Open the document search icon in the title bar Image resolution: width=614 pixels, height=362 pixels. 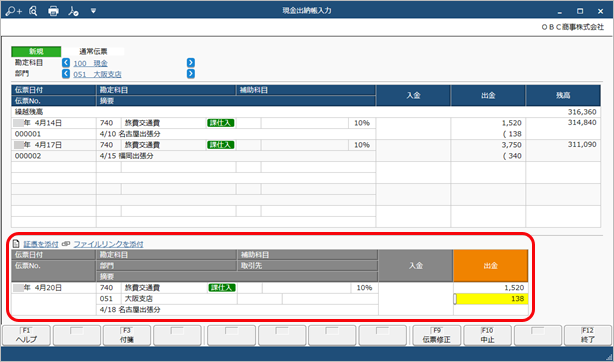(x=33, y=11)
